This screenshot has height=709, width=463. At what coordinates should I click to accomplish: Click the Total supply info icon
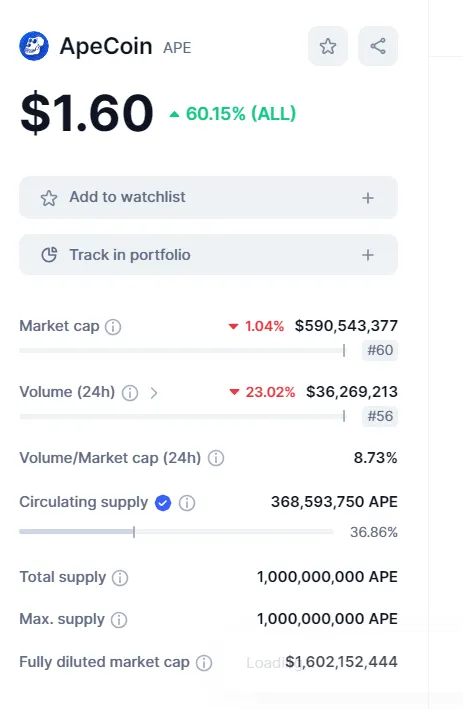(x=120, y=577)
